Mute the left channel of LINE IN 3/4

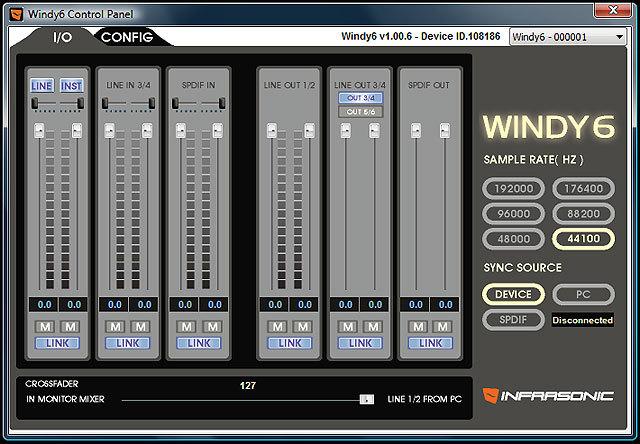[114, 327]
